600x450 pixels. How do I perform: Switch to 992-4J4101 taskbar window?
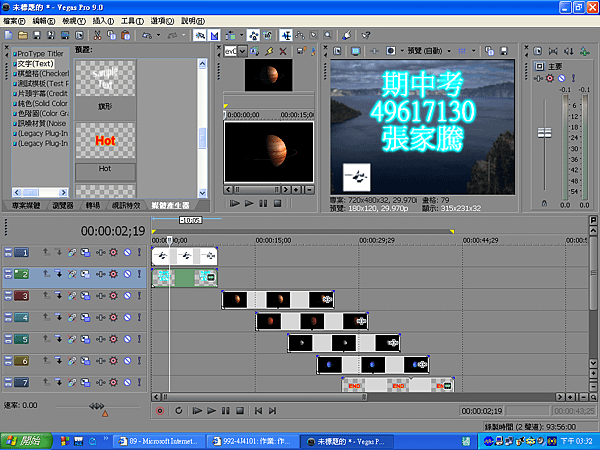(x=253, y=441)
